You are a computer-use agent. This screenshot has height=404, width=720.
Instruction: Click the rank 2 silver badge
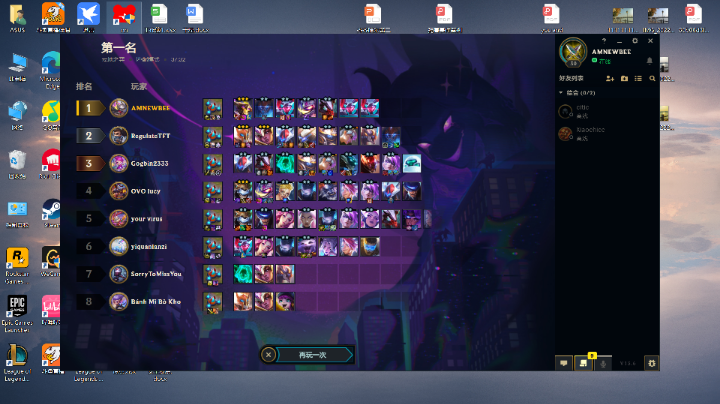(x=90, y=136)
